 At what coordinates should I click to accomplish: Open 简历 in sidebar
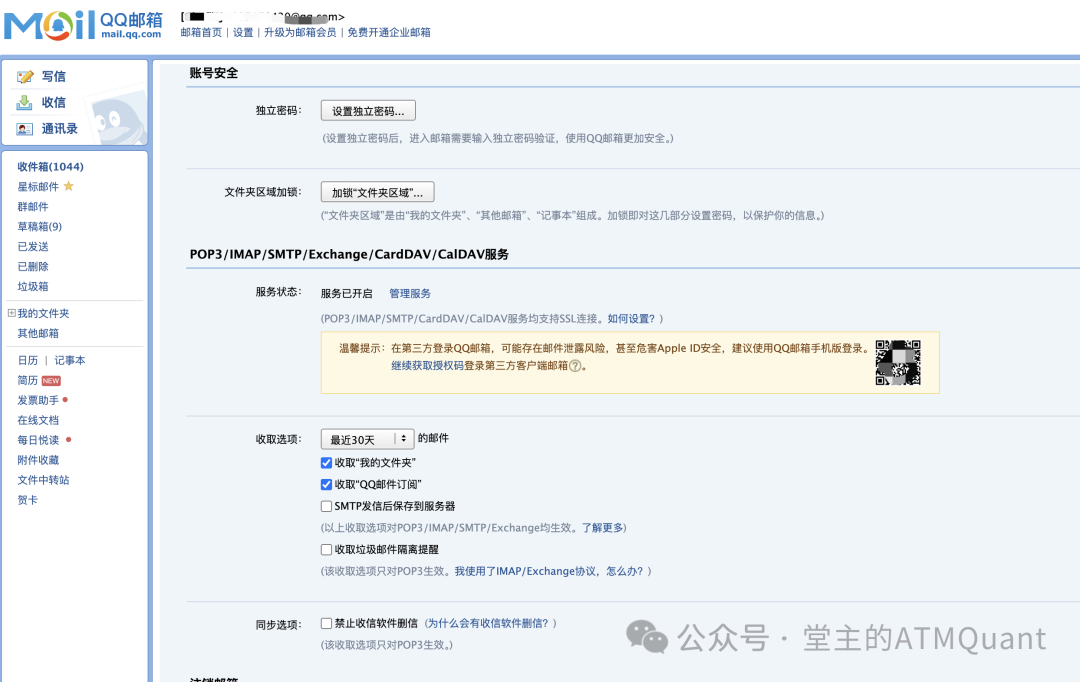tap(28, 380)
